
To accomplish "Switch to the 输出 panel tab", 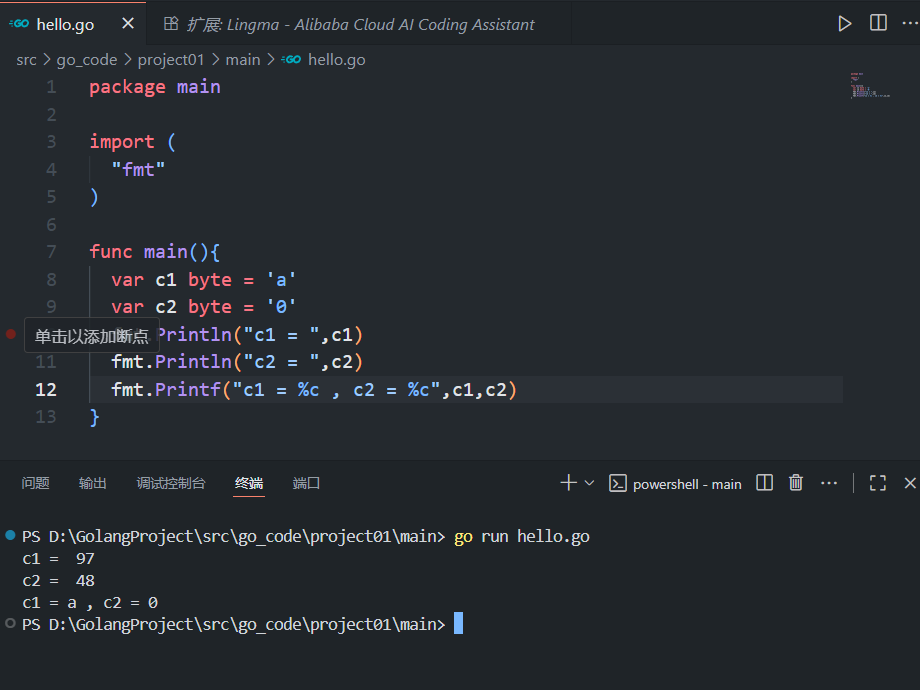I will point(93,483).
